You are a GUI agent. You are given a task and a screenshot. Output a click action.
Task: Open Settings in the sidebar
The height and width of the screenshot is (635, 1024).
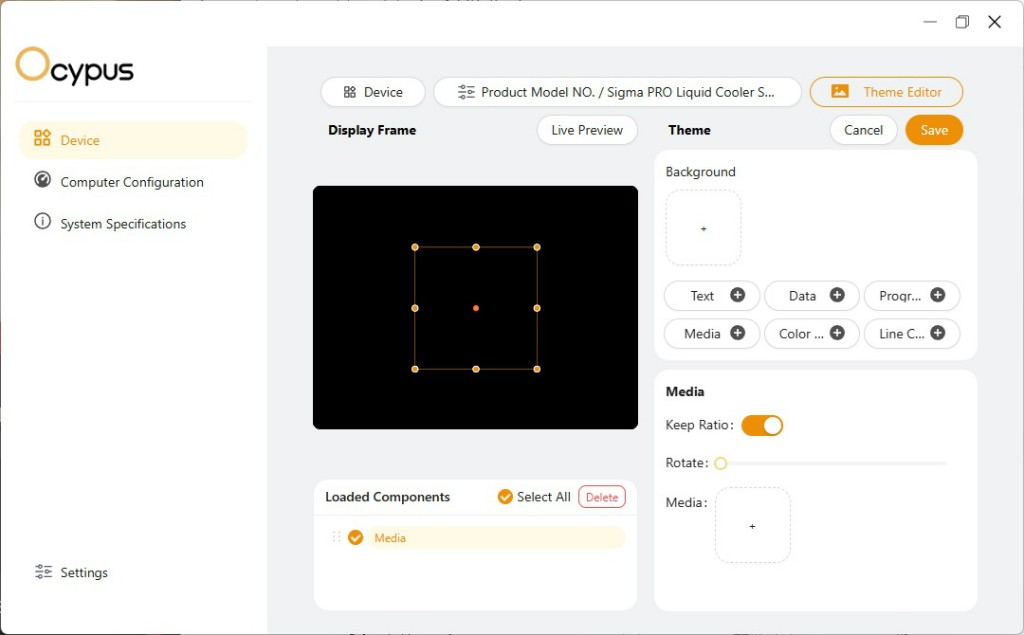(83, 573)
